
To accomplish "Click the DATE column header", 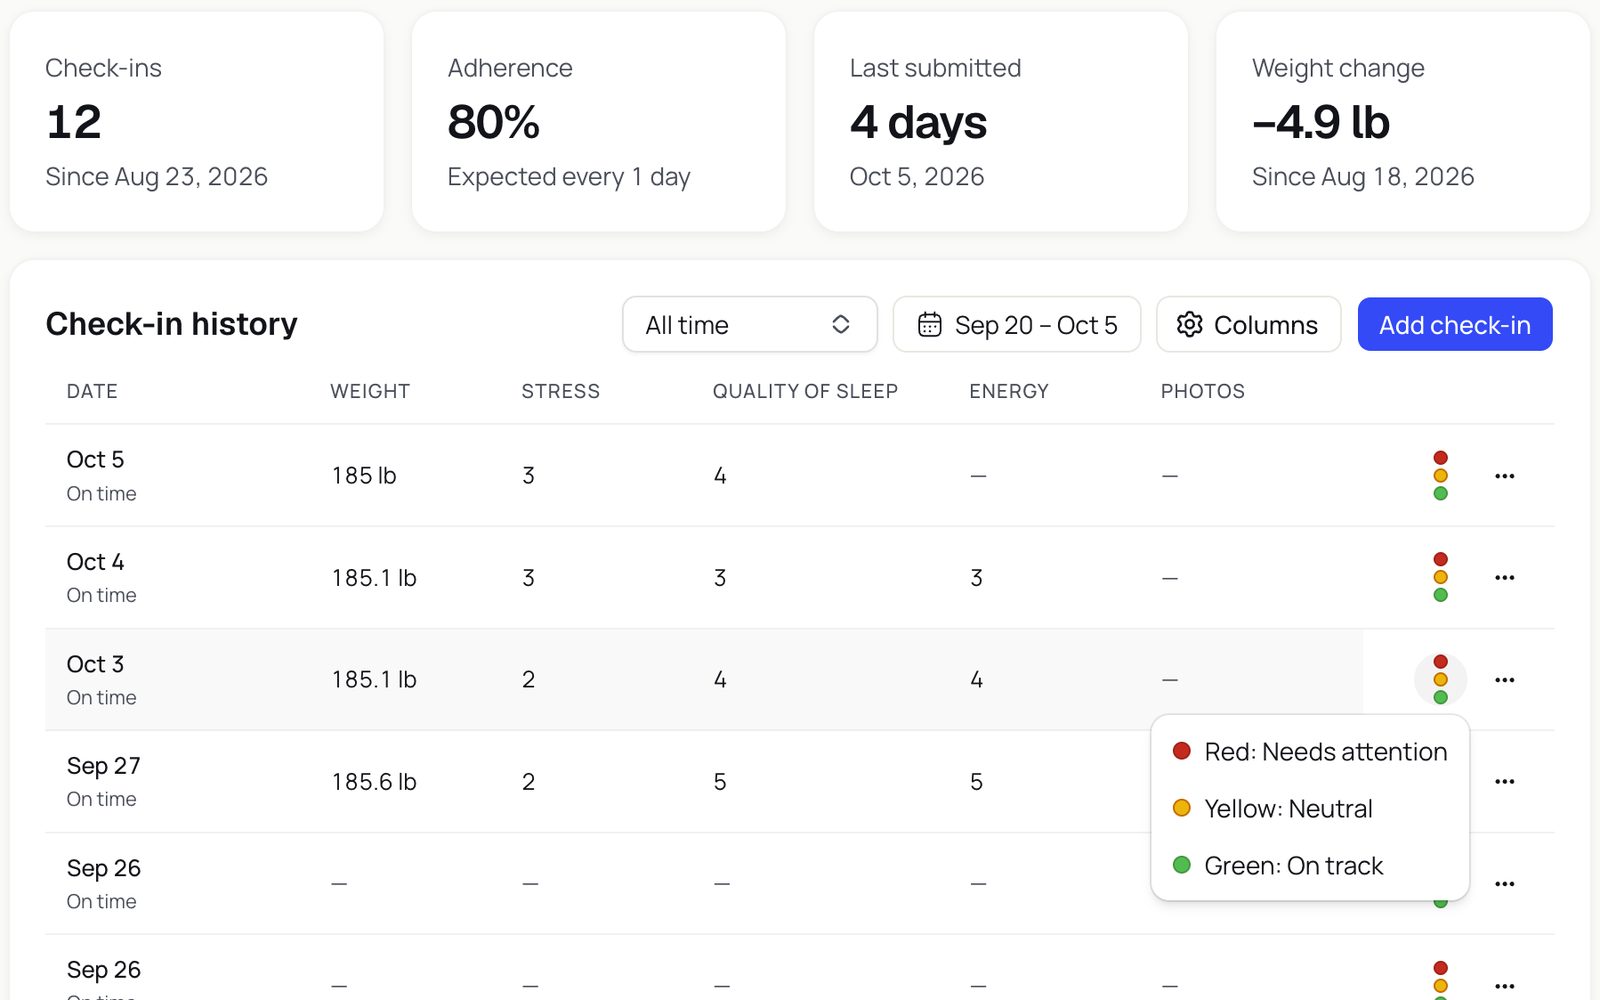I will [92, 392].
